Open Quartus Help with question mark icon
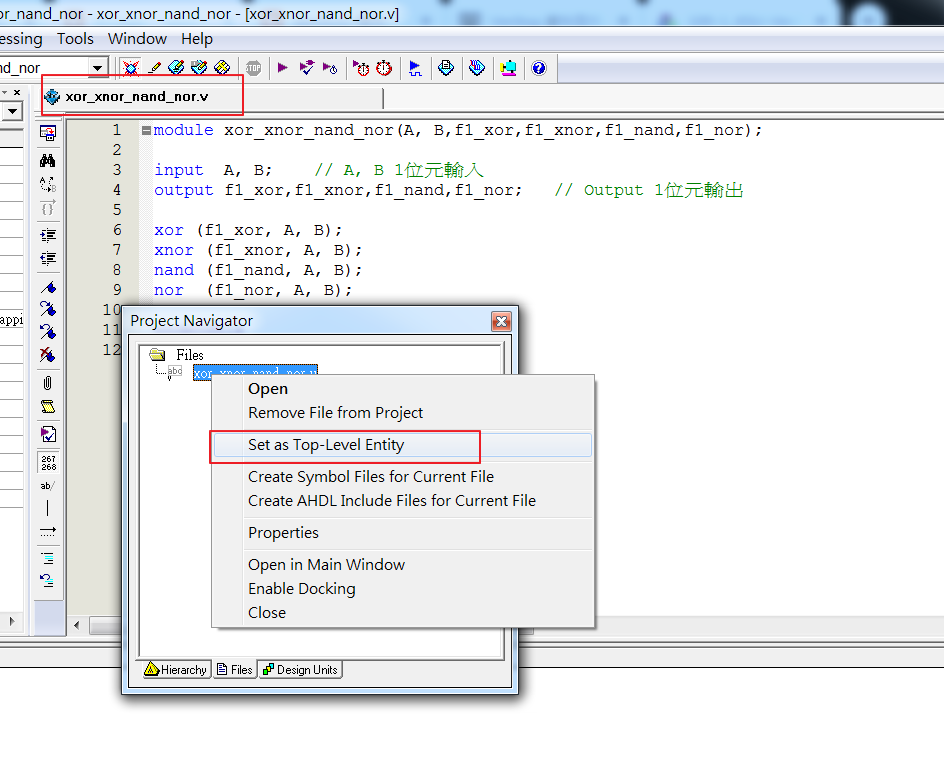 [x=539, y=67]
